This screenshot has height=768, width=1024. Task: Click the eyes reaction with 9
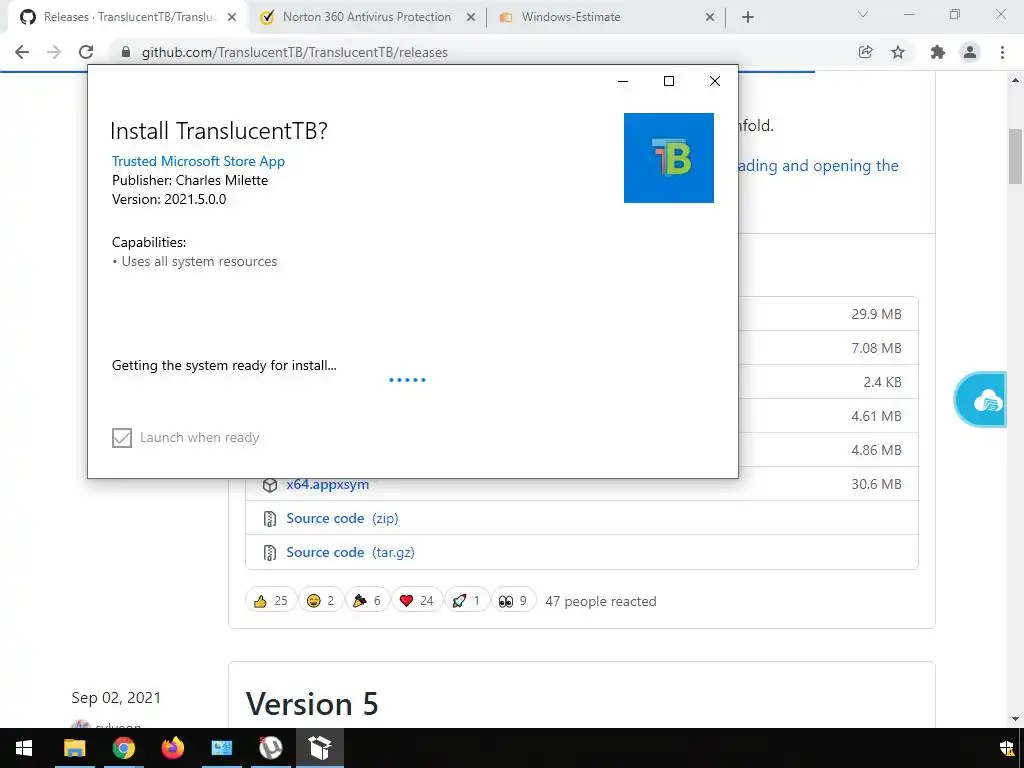click(x=513, y=600)
